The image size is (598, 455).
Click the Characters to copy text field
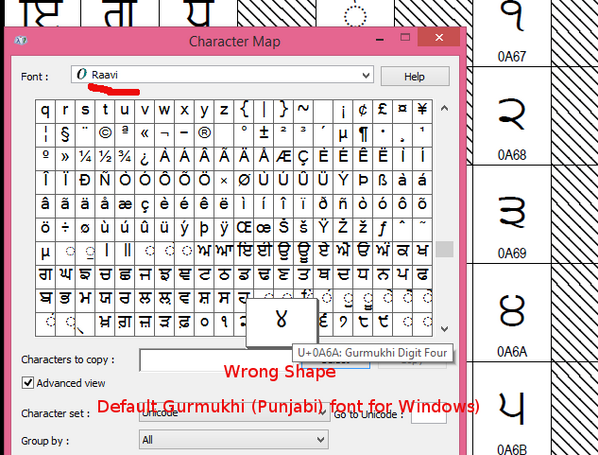[215, 360]
